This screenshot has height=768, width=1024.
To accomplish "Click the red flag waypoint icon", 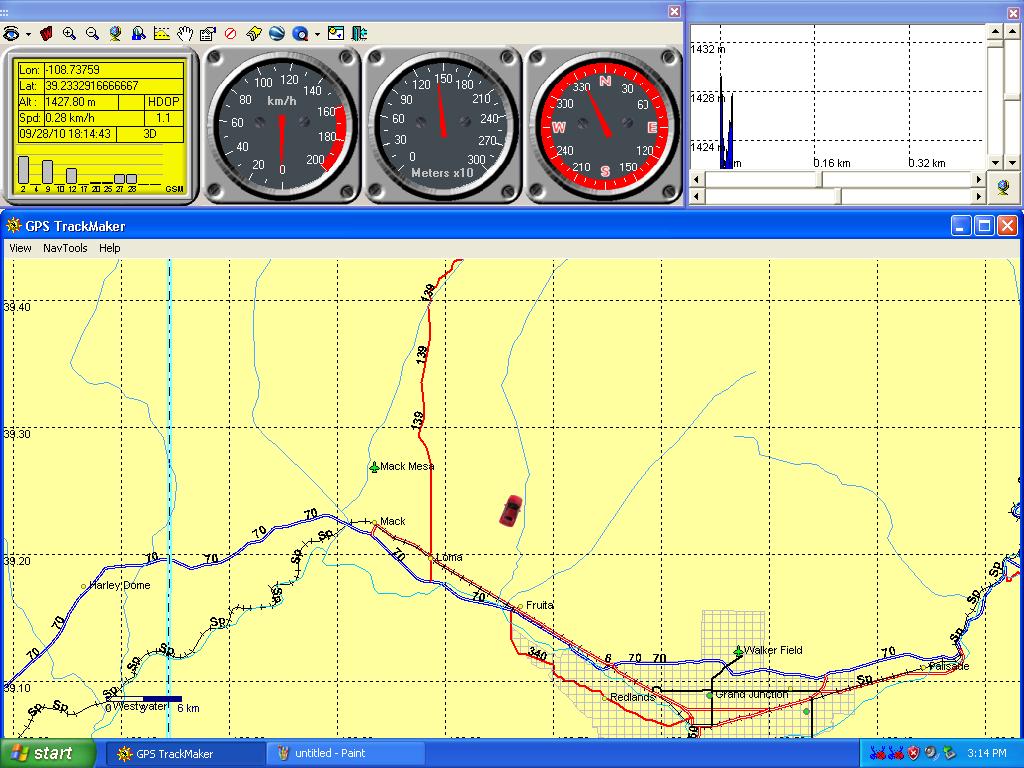I will (46, 33).
